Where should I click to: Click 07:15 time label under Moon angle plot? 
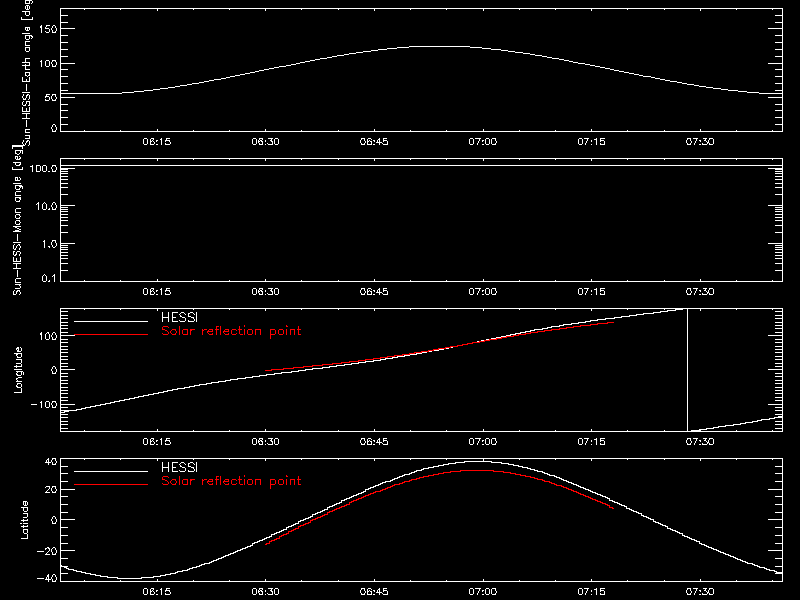pos(591,292)
